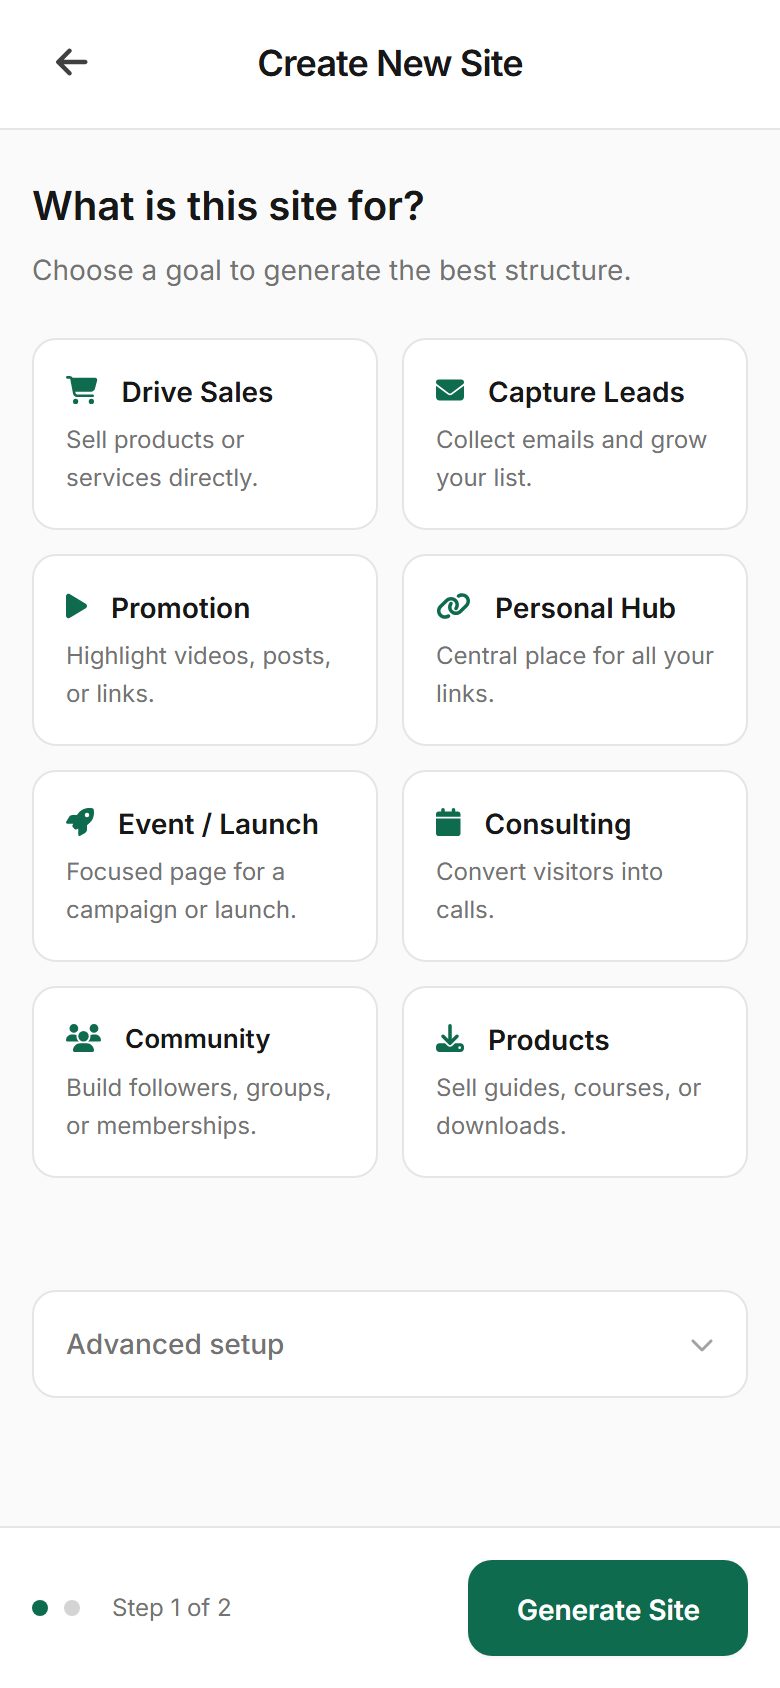This screenshot has width=780, height=1688.
Task: Click the rocket icon on Event / Launch
Action: click(82, 822)
